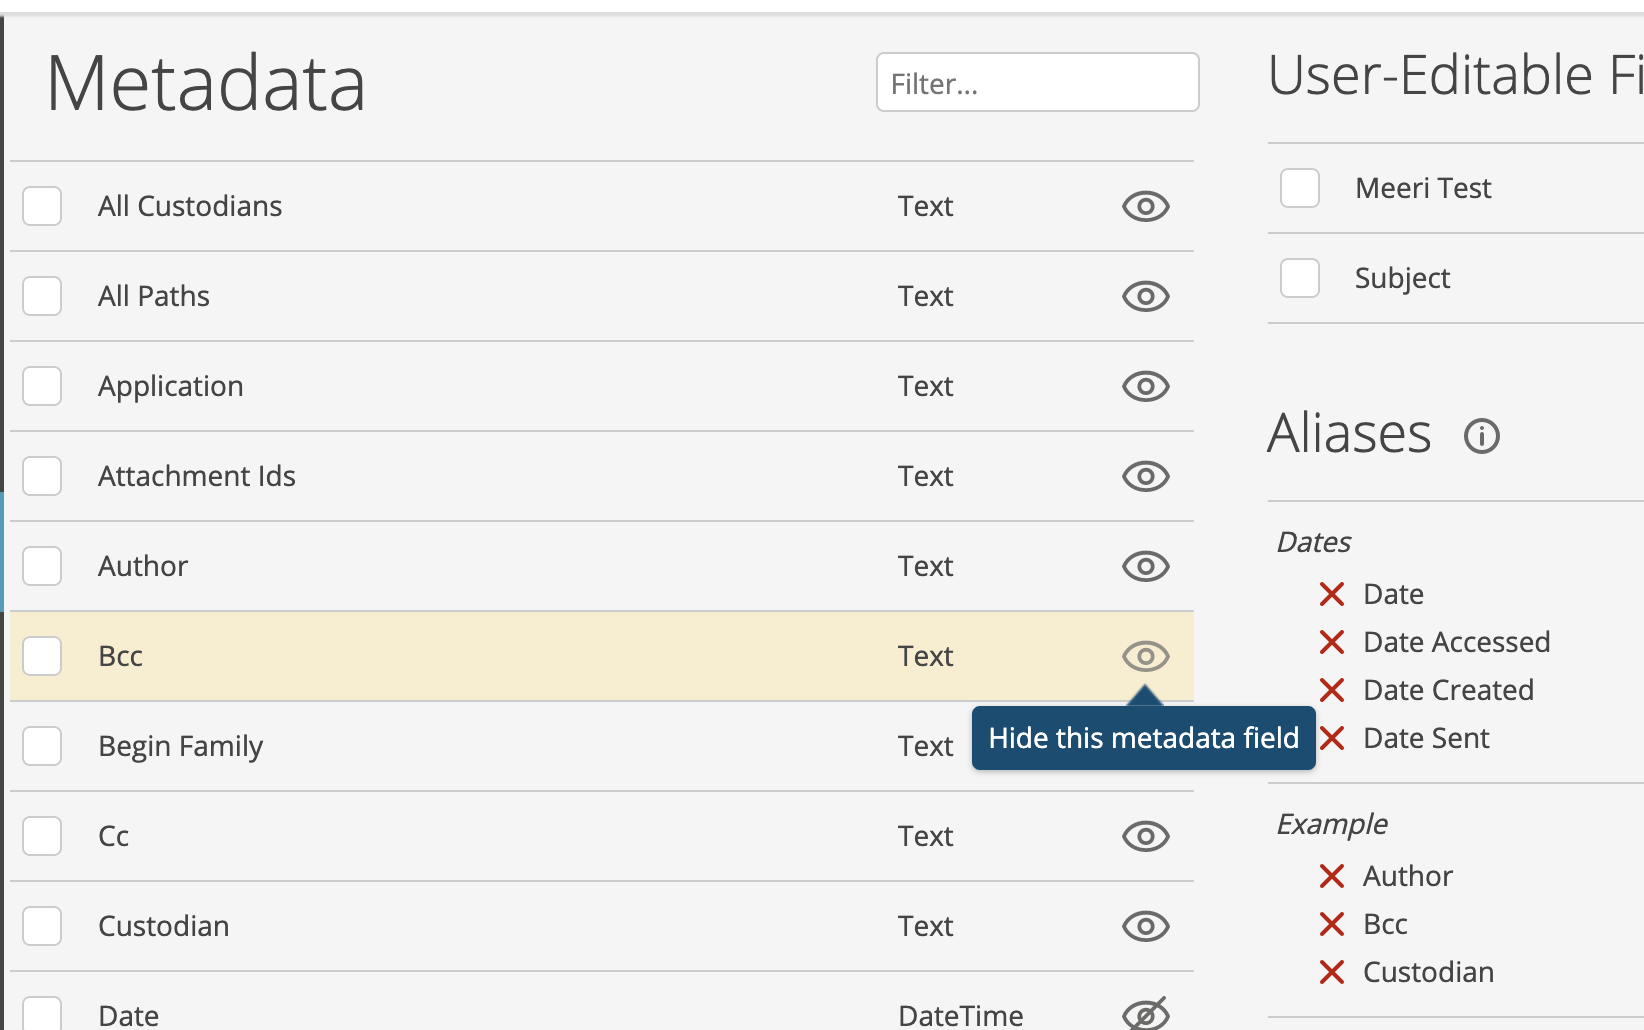
Task: Click the Aliases info icon
Action: coord(1482,436)
